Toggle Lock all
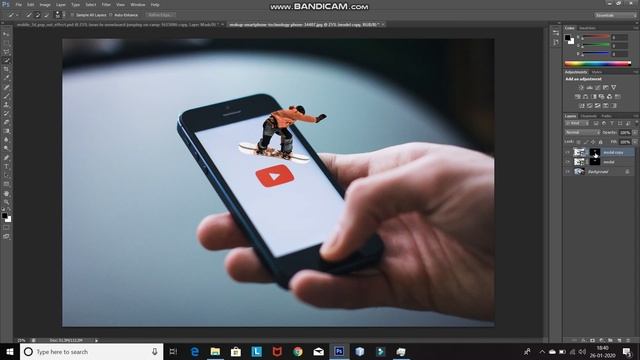The image size is (640, 360). point(600,142)
